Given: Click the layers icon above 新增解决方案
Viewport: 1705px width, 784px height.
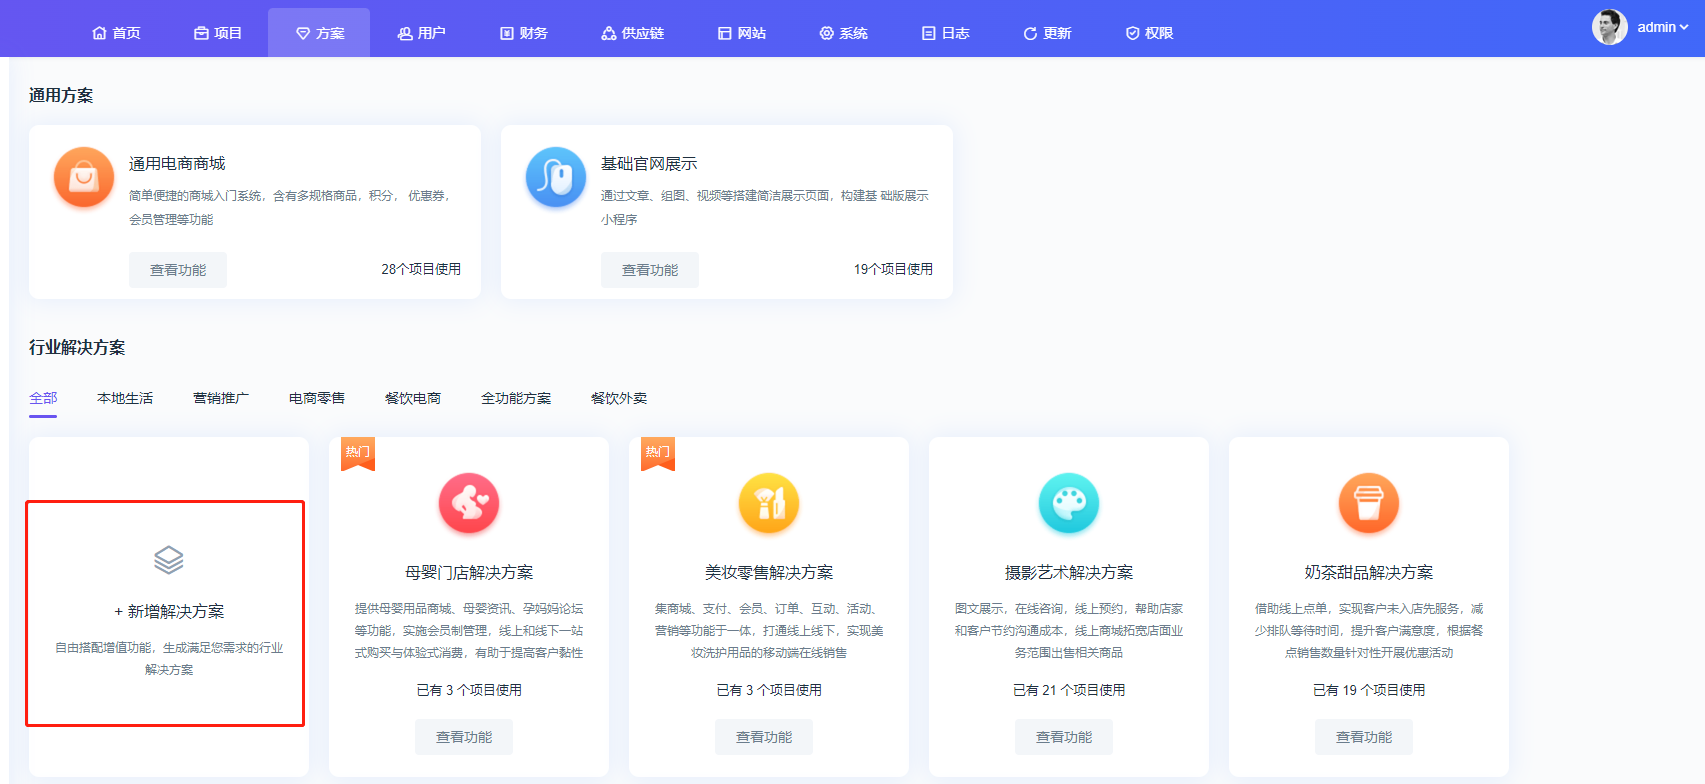Looking at the screenshot, I should tap(169, 560).
